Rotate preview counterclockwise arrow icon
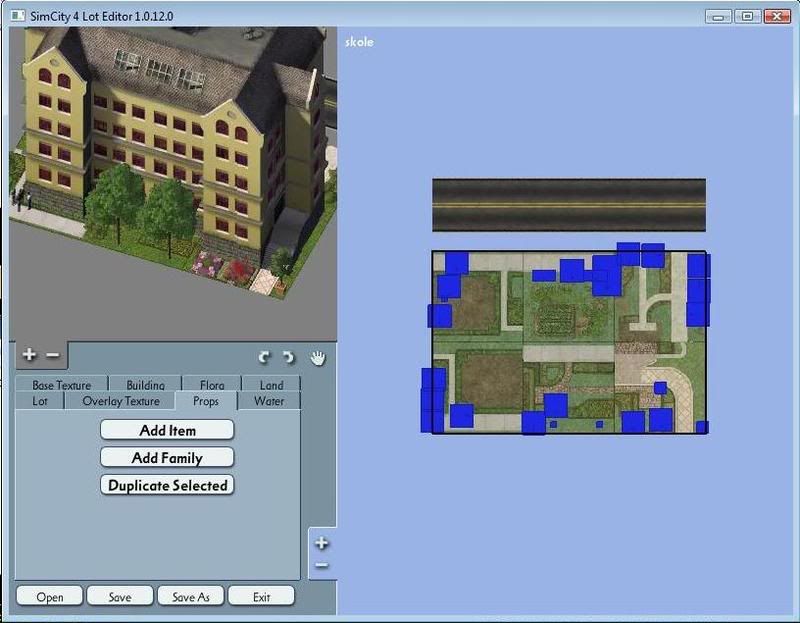Image resolution: width=800 pixels, height=623 pixels. point(264,357)
